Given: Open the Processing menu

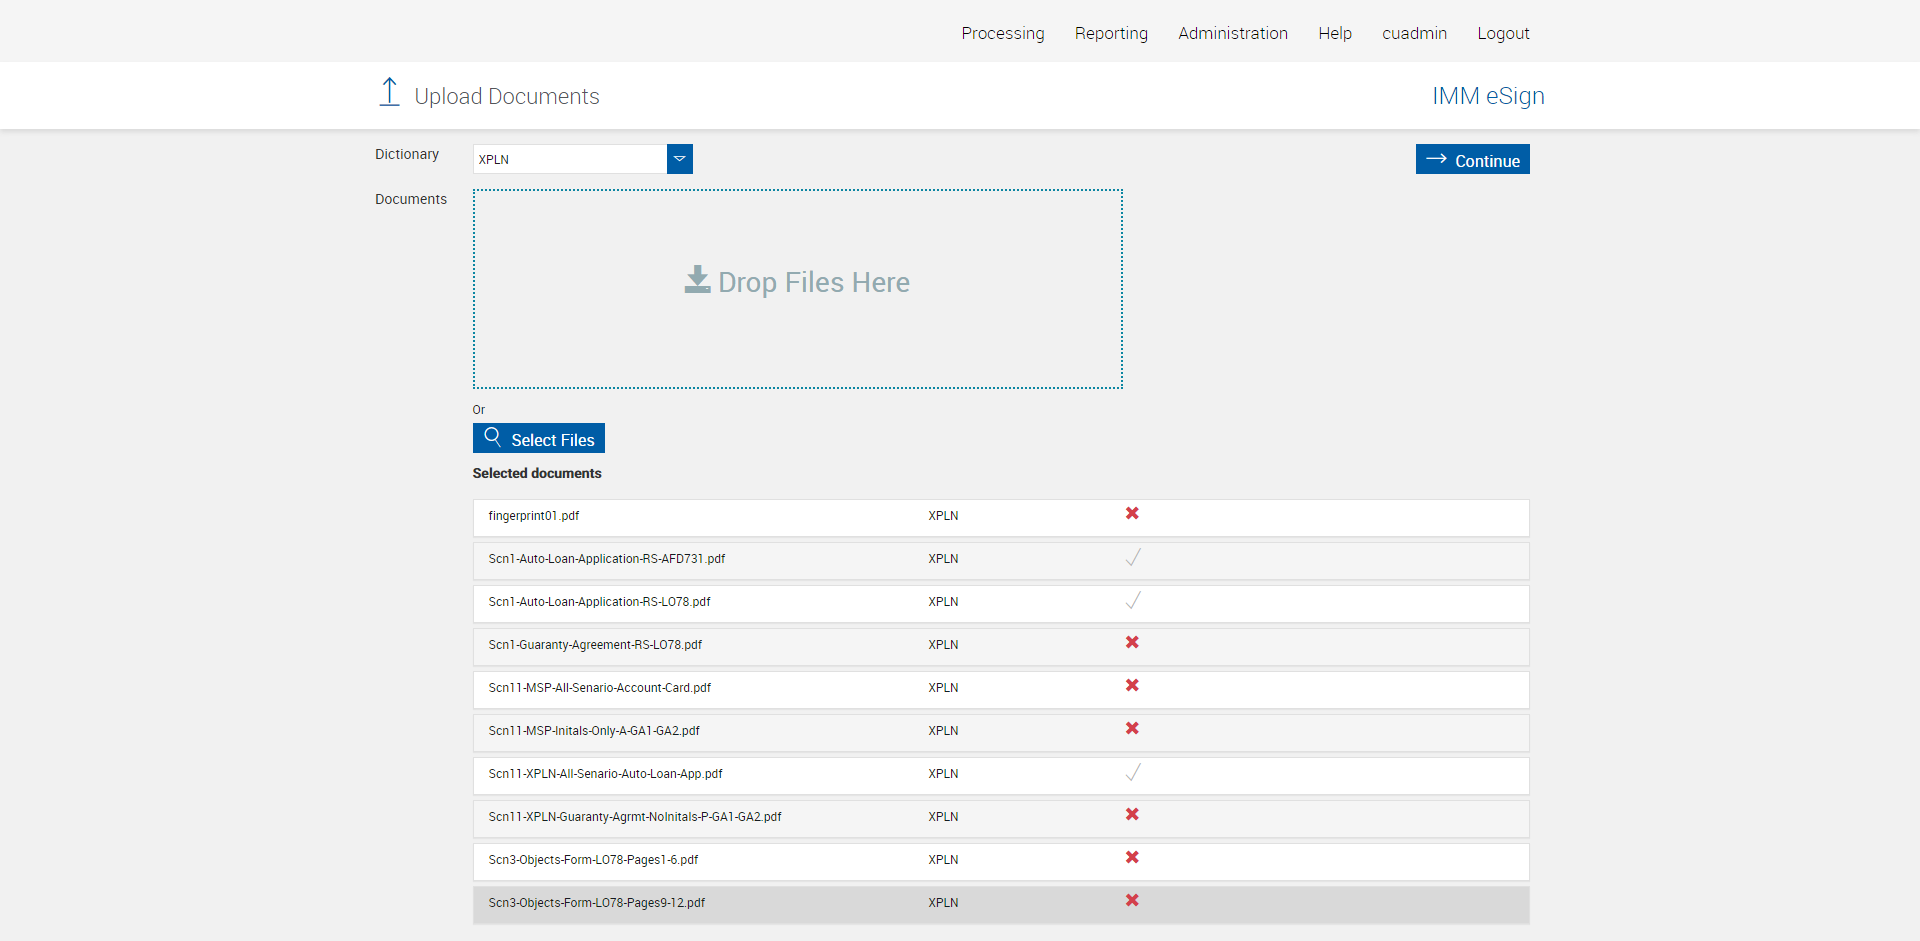Looking at the screenshot, I should pyautogui.click(x=1002, y=33).
